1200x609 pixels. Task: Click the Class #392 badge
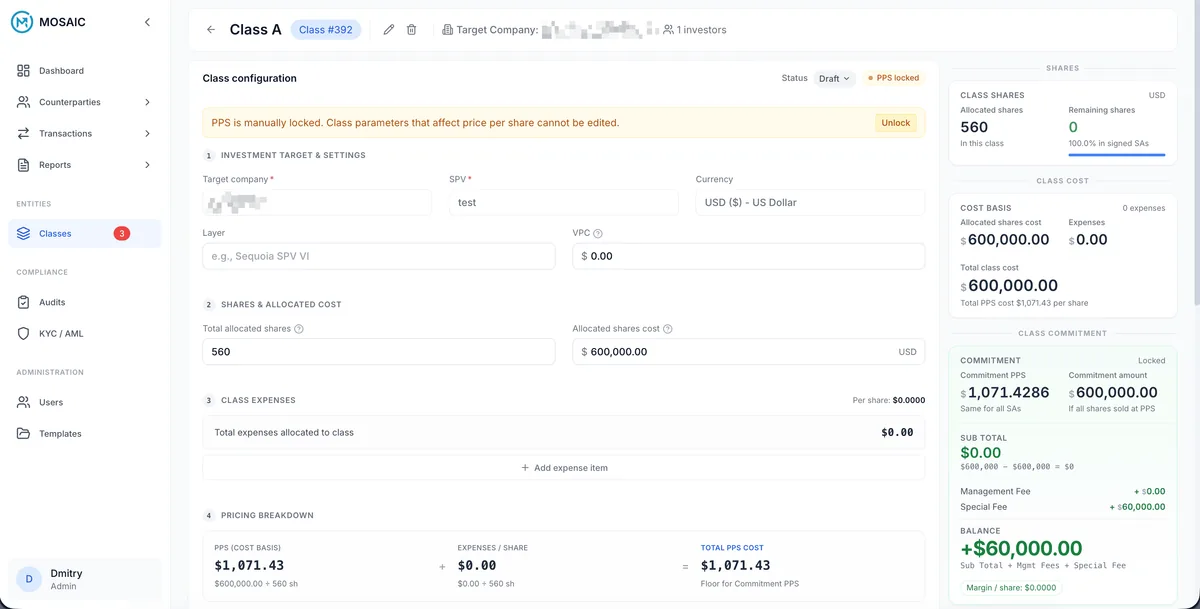point(326,30)
